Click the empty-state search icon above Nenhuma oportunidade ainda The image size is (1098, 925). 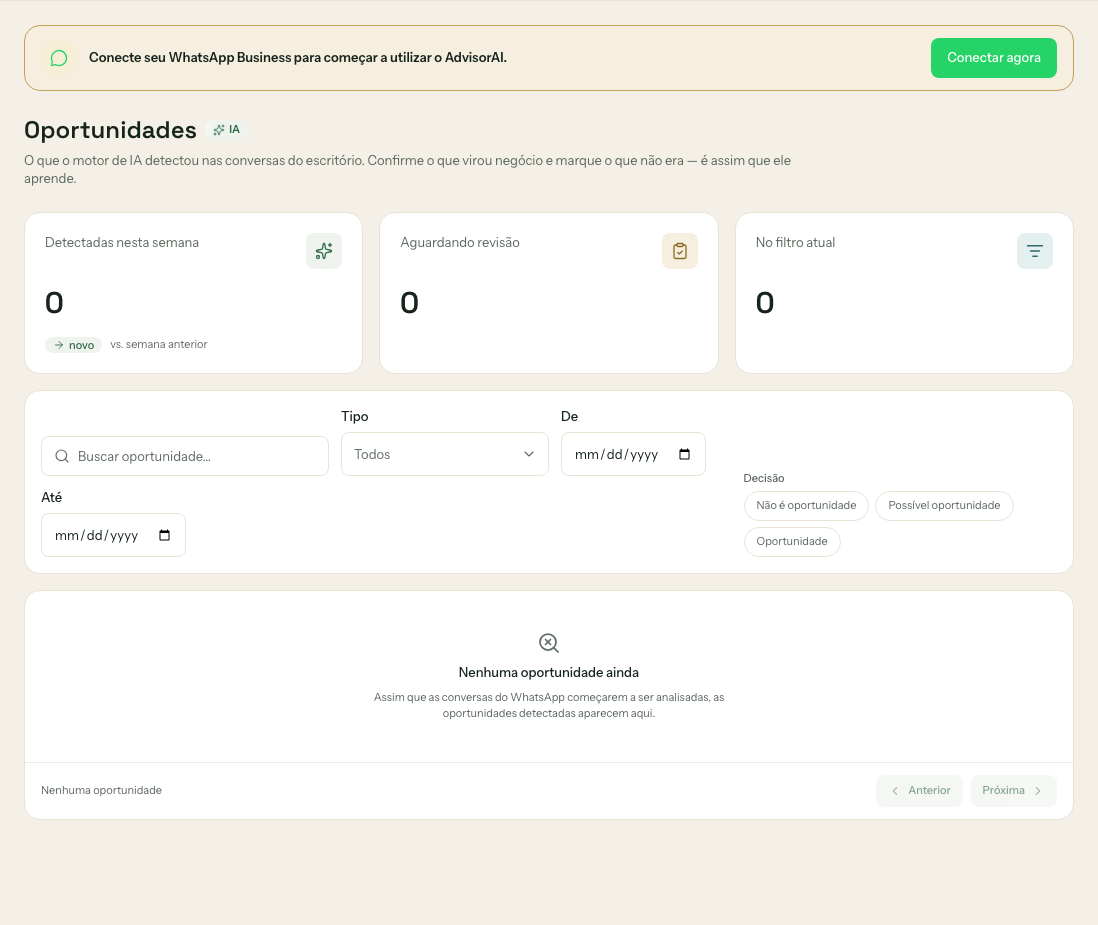click(x=549, y=643)
